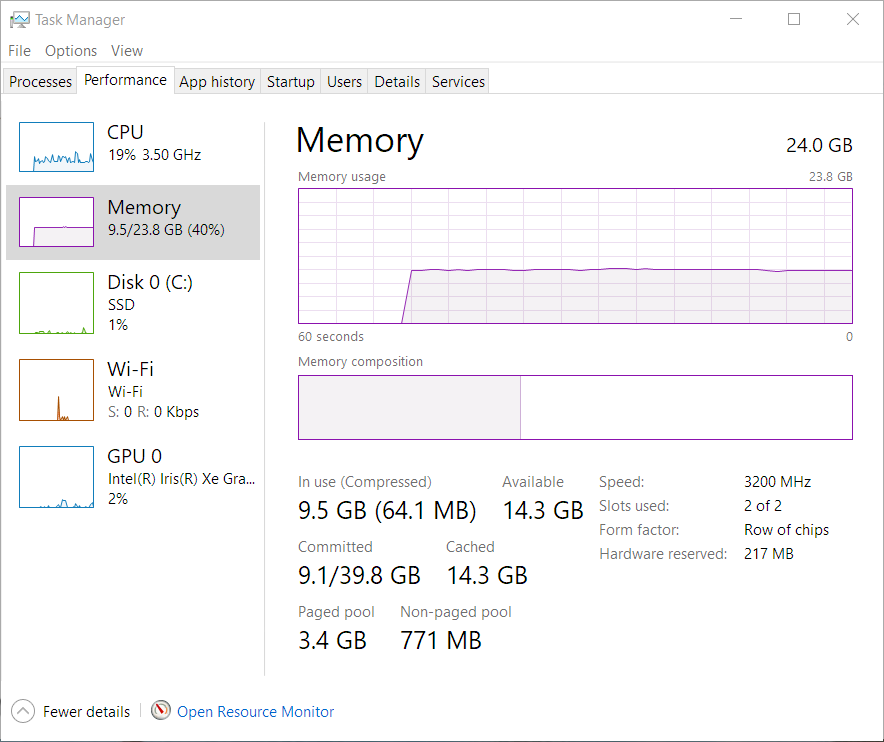This screenshot has height=742, width=884.
Task: Maximize the Task Manager window
Action: [x=794, y=19]
